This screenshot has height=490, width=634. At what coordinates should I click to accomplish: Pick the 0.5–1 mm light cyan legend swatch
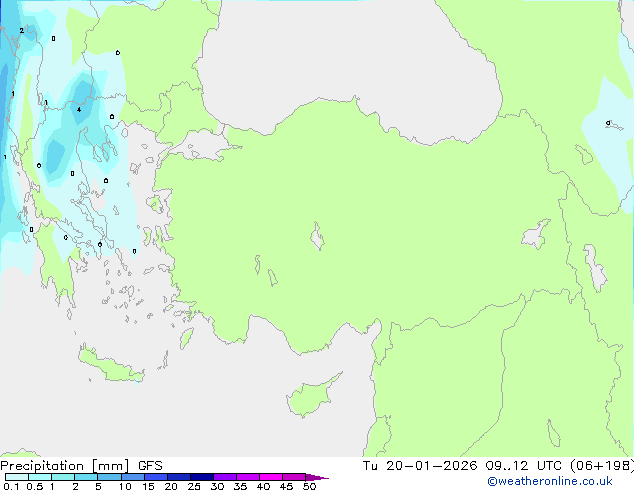[40, 477]
